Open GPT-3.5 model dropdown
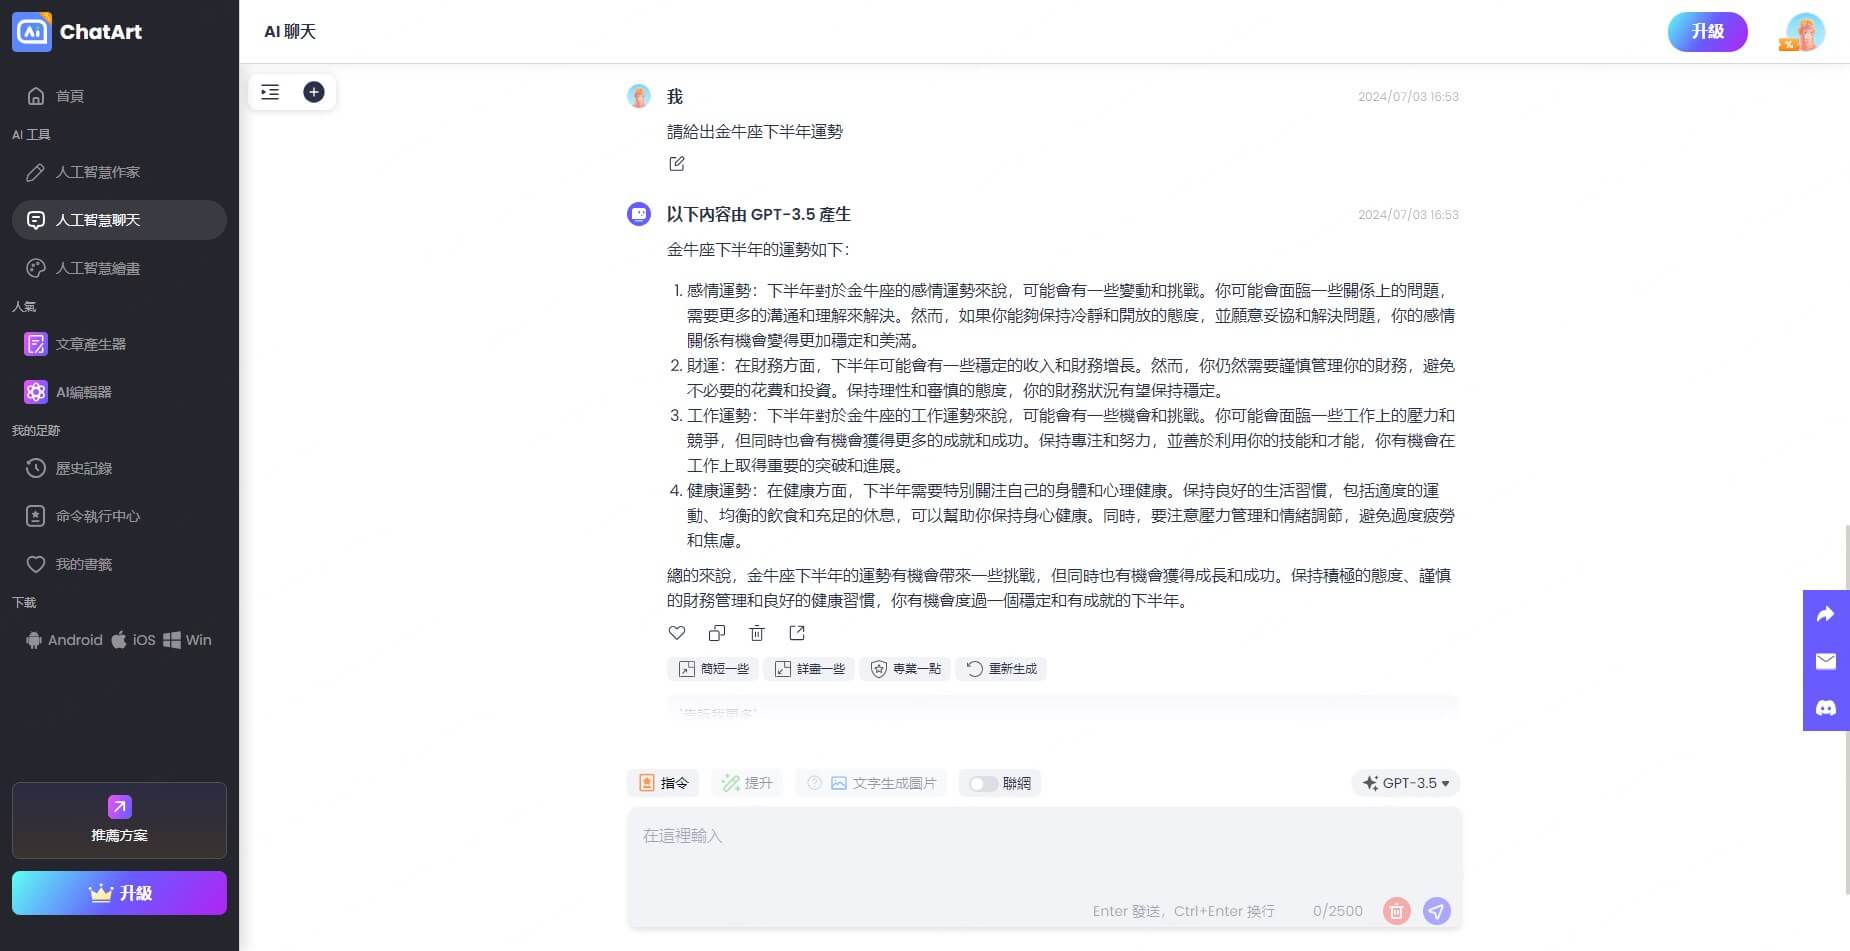The image size is (1850, 951). (x=1406, y=783)
